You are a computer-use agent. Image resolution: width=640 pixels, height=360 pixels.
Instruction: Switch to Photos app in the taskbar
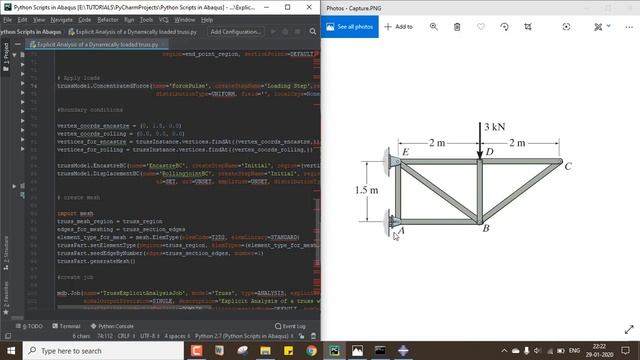(x=357, y=351)
